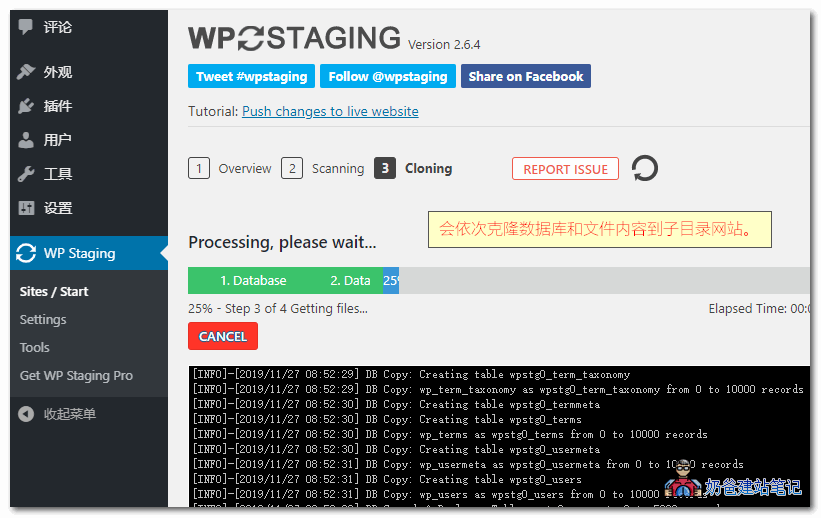Click log line Creating table wpstg0_usermeta

[x=396, y=449]
